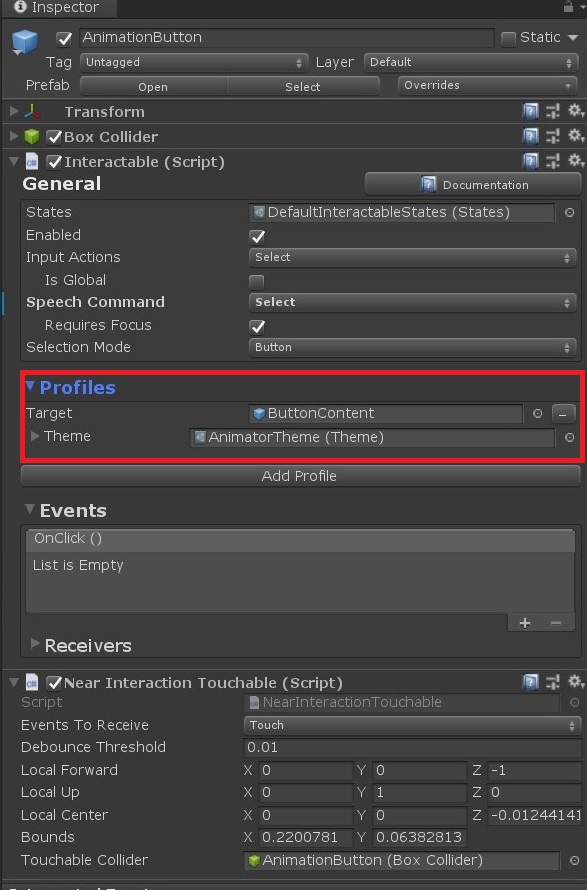Select the Inspector tab
This screenshot has width=587, height=890.
point(58,7)
